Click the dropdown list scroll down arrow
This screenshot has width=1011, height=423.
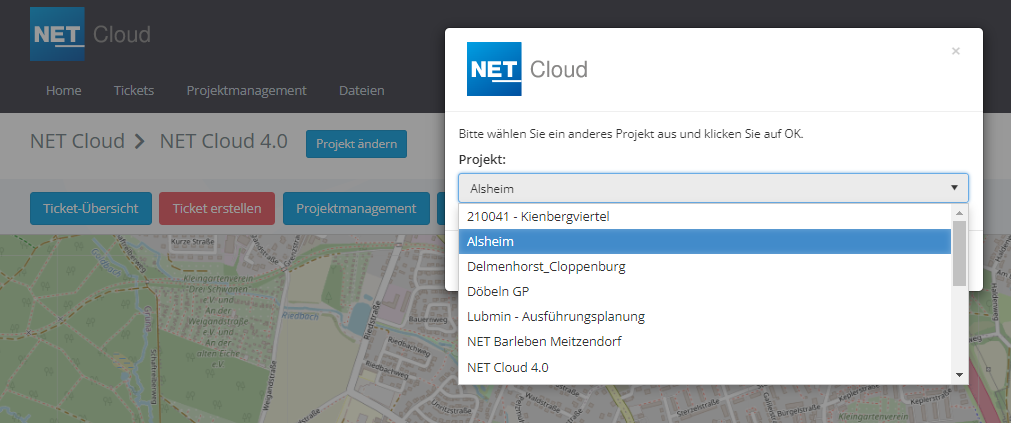point(959,375)
